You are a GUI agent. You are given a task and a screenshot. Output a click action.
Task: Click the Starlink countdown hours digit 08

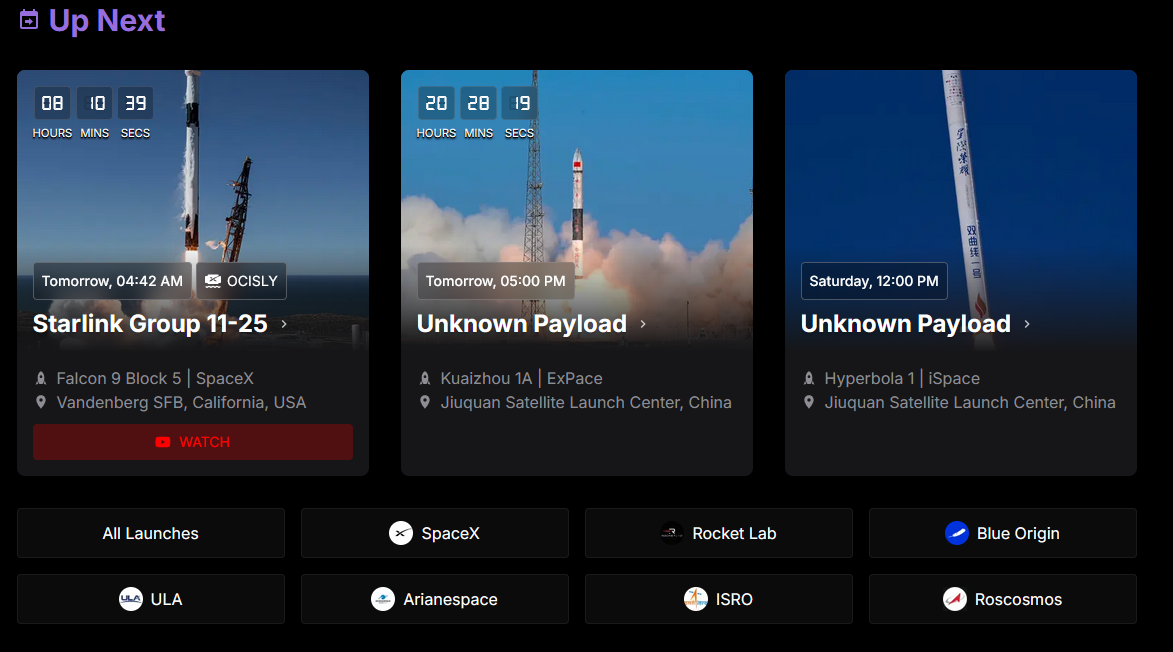(x=52, y=103)
